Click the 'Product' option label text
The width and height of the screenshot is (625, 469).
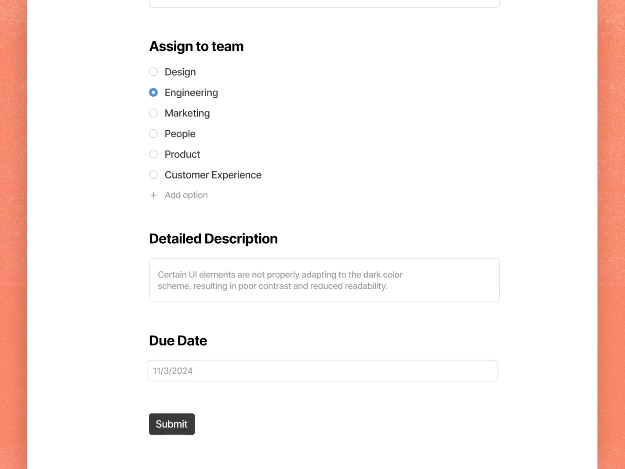(182, 154)
